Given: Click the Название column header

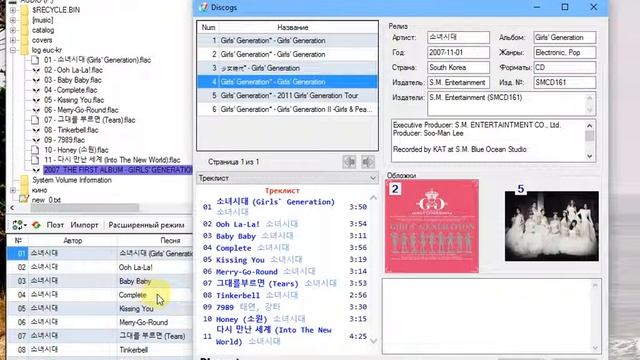Looking at the screenshot, I should [x=293, y=27].
